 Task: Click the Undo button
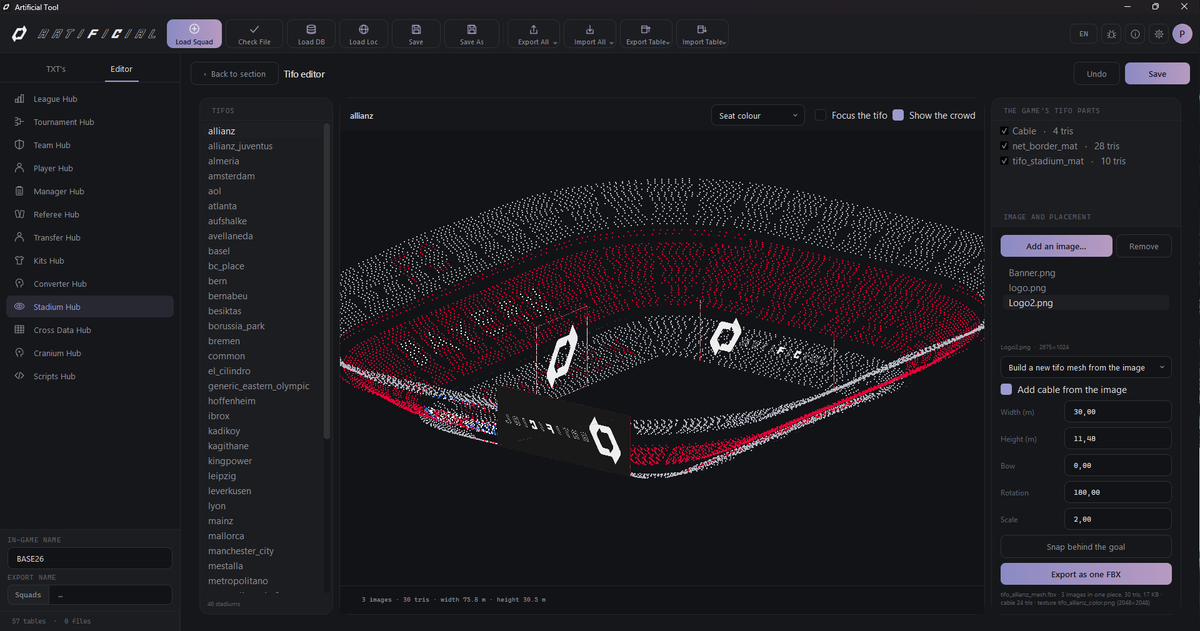[x=1097, y=74]
